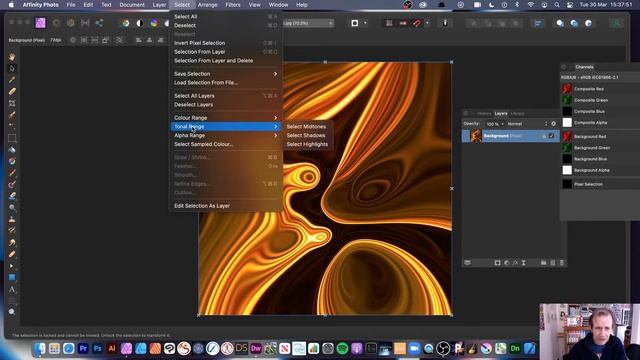Switch to the Export persona icon
This screenshot has width=640, height=360.
point(99,23)
